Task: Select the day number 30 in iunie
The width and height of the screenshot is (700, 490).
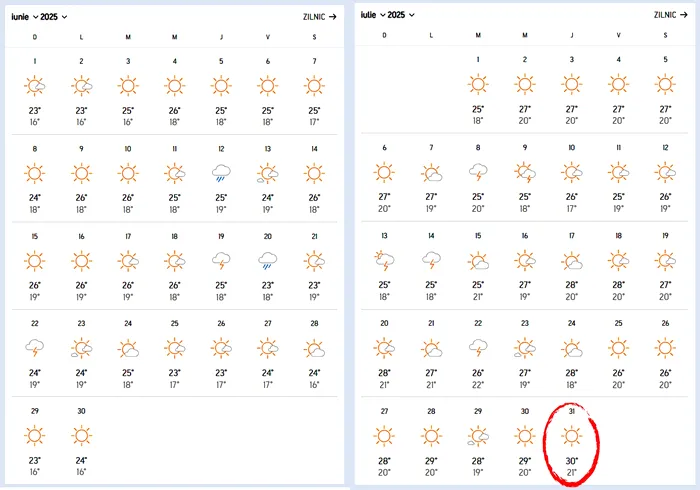Action: (81, 411)
